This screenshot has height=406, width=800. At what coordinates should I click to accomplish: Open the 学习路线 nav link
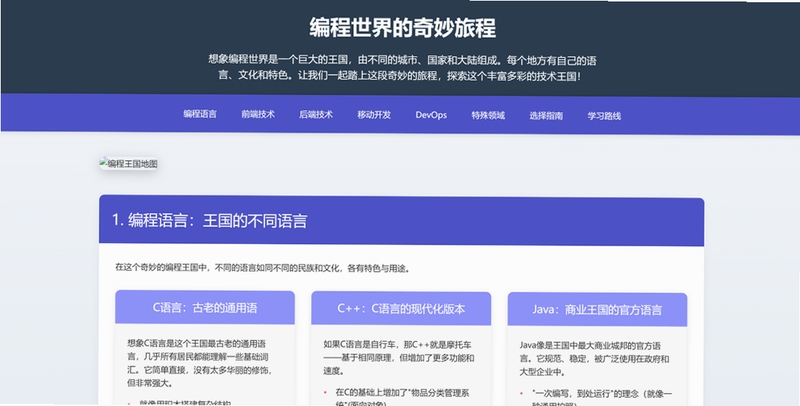[604, 116]
